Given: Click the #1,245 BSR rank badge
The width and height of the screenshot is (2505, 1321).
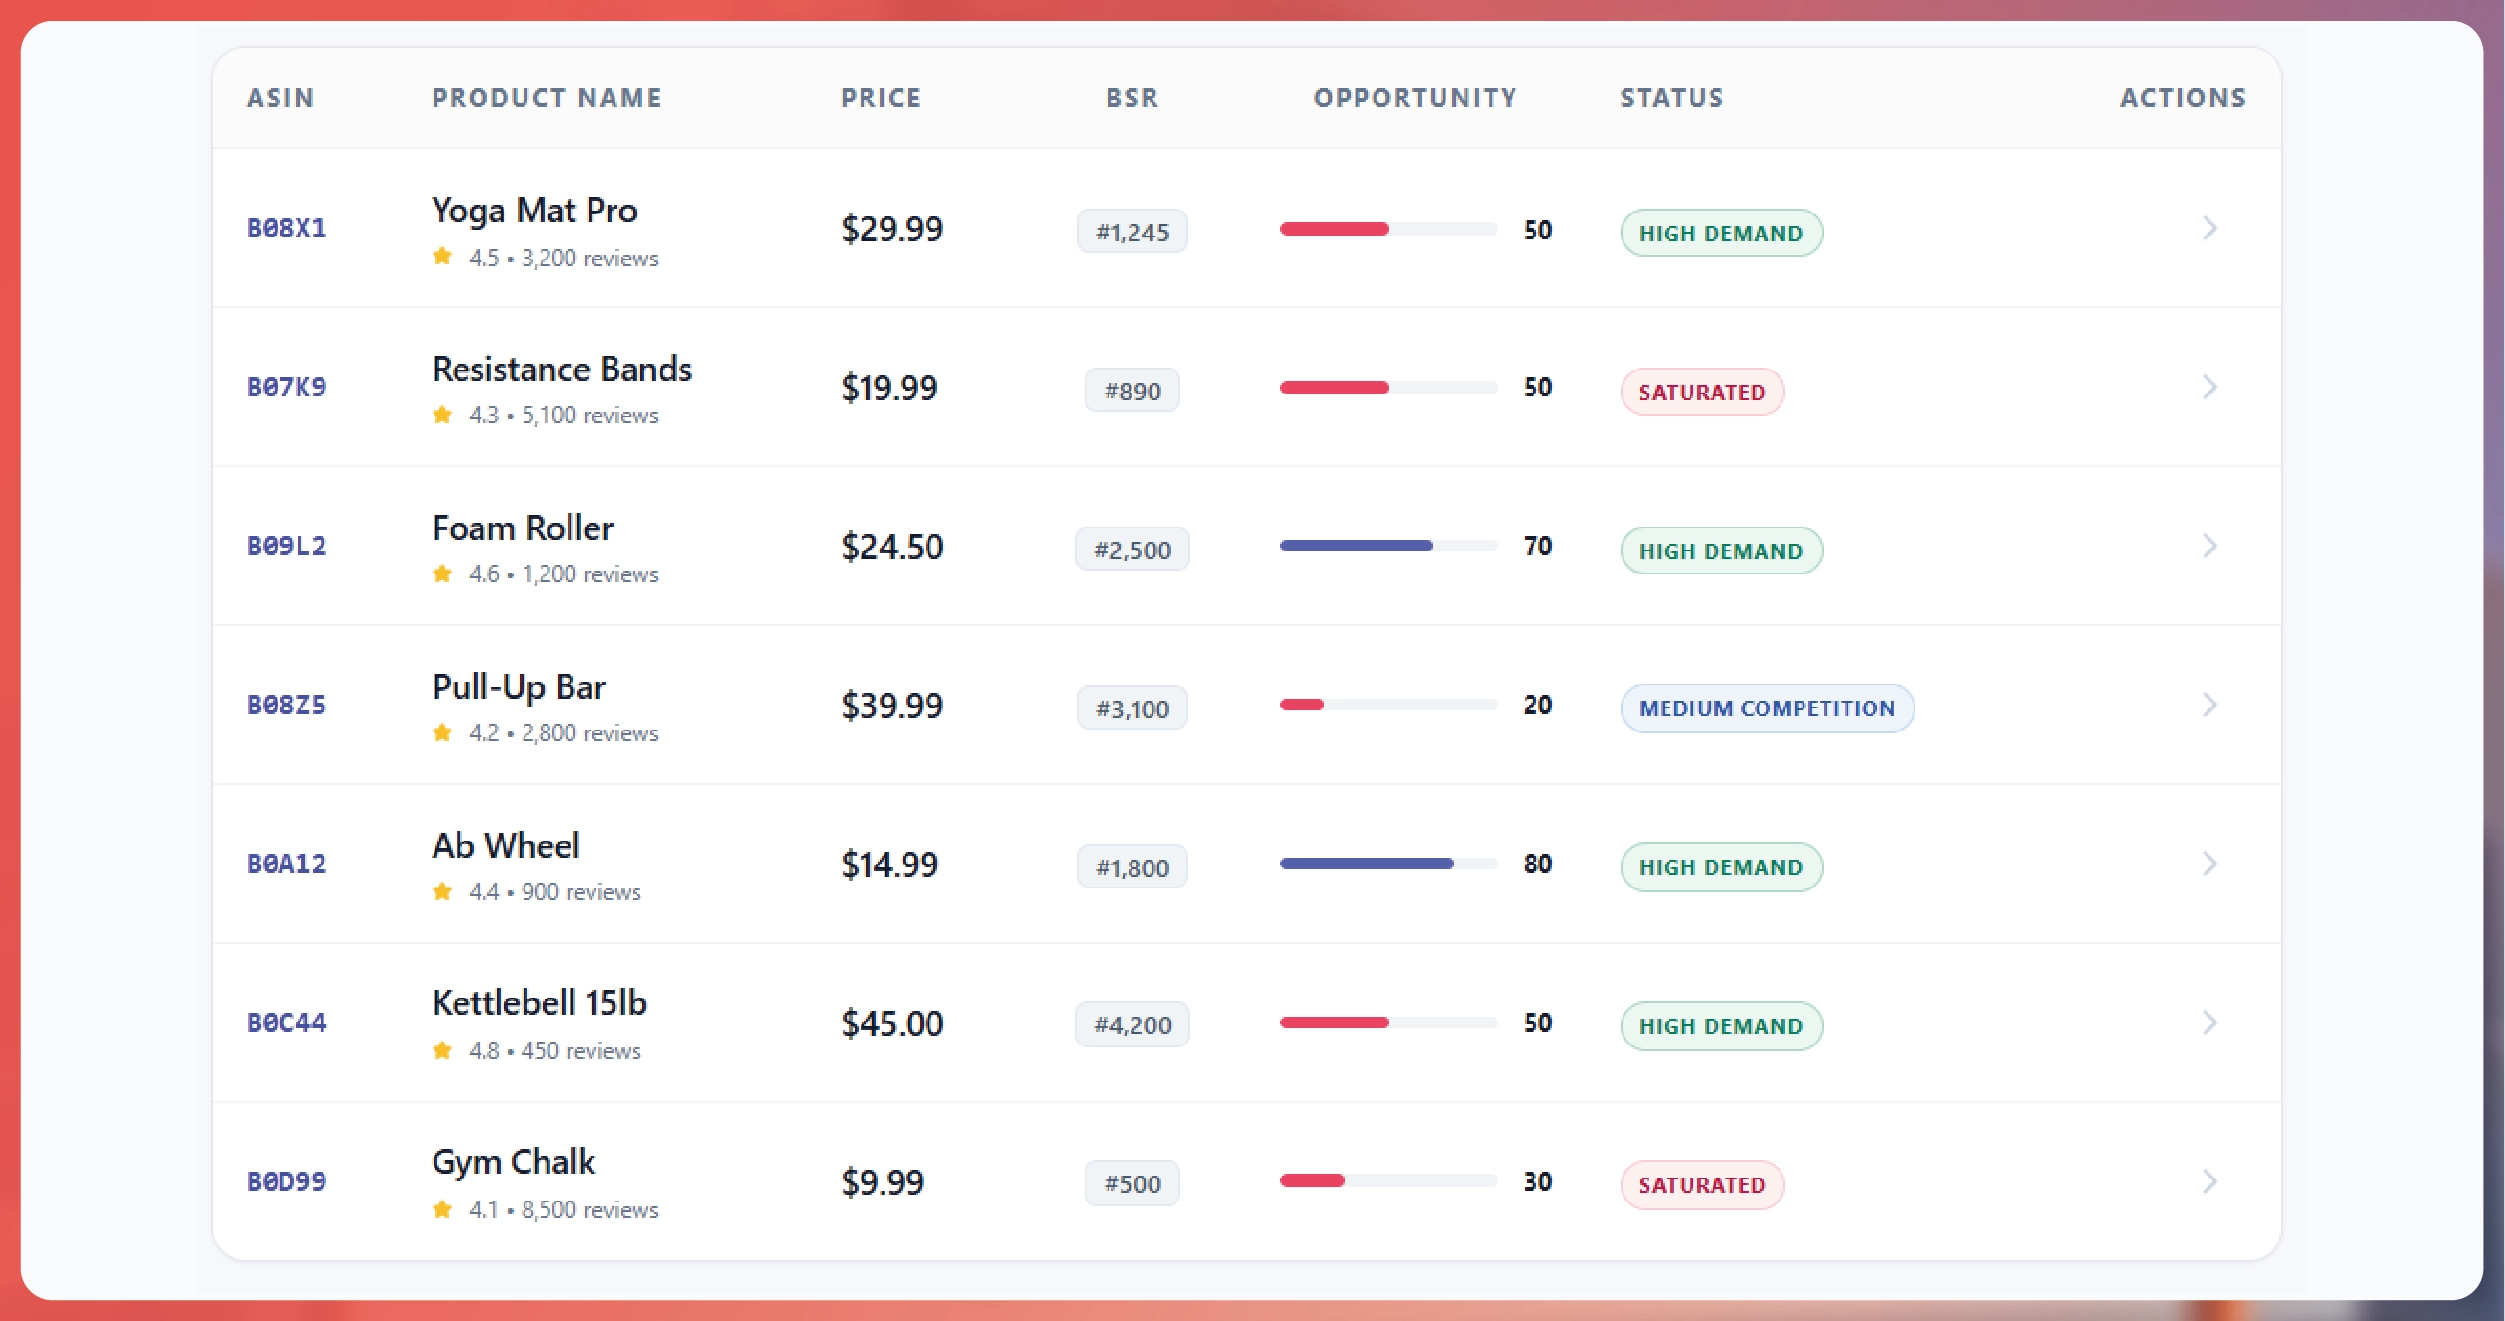Looking at the screenshot, I should tap(1132, 231).
